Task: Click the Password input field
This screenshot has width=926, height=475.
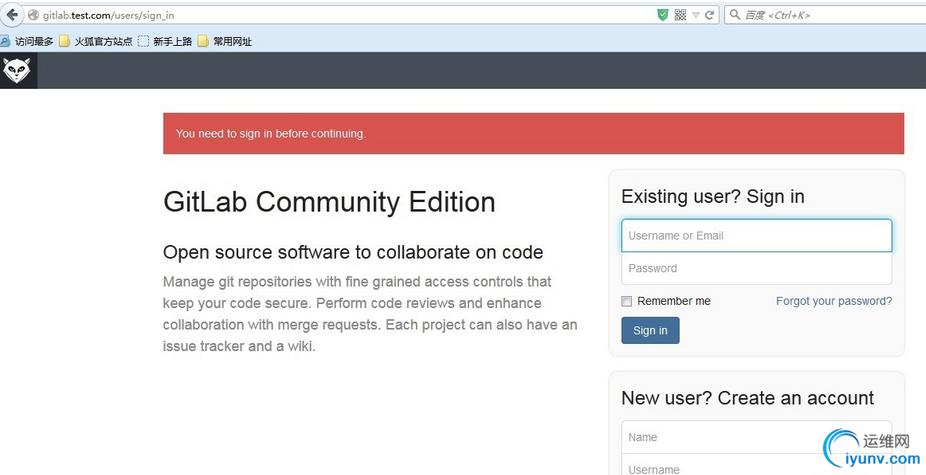Action: (x=756, y=268)
